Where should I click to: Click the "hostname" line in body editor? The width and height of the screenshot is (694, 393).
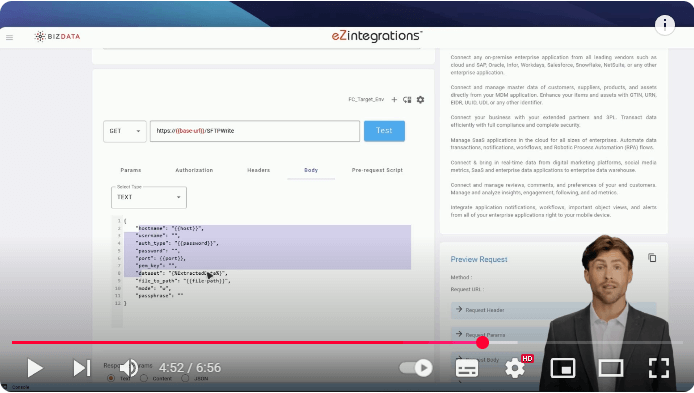click(x=170, y=228)
